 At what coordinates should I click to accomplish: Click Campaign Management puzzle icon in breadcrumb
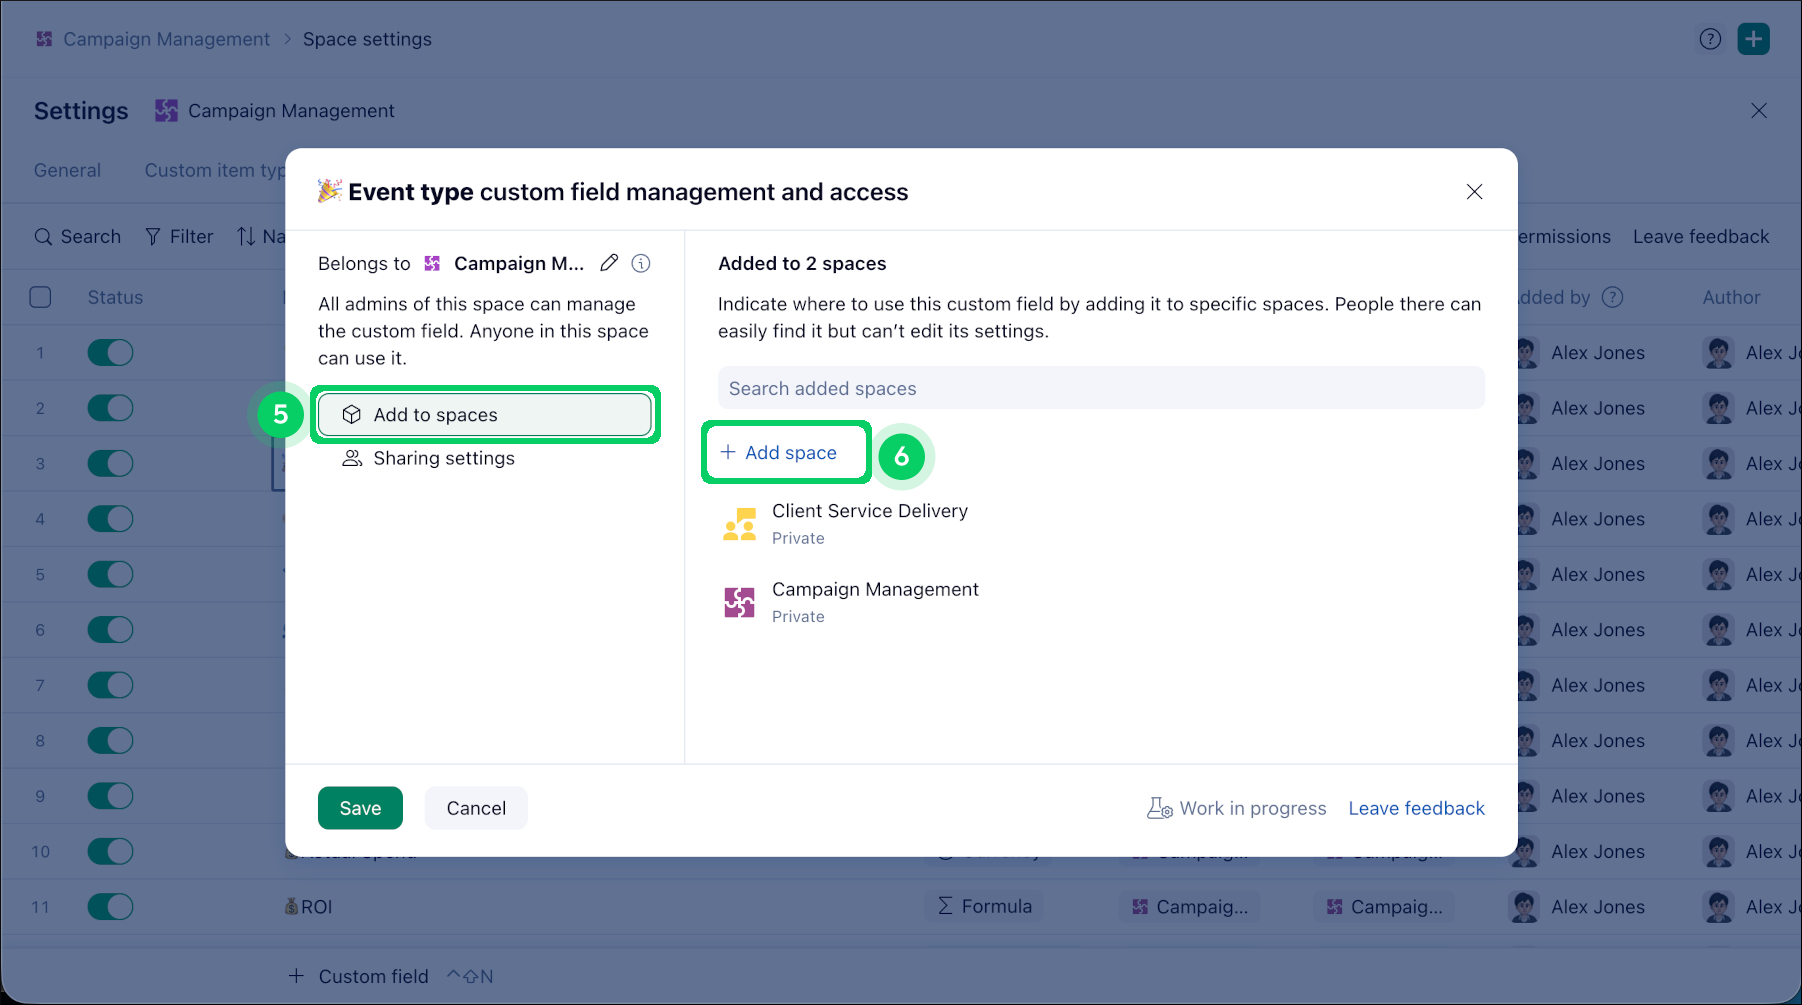[x=44, y=39]
